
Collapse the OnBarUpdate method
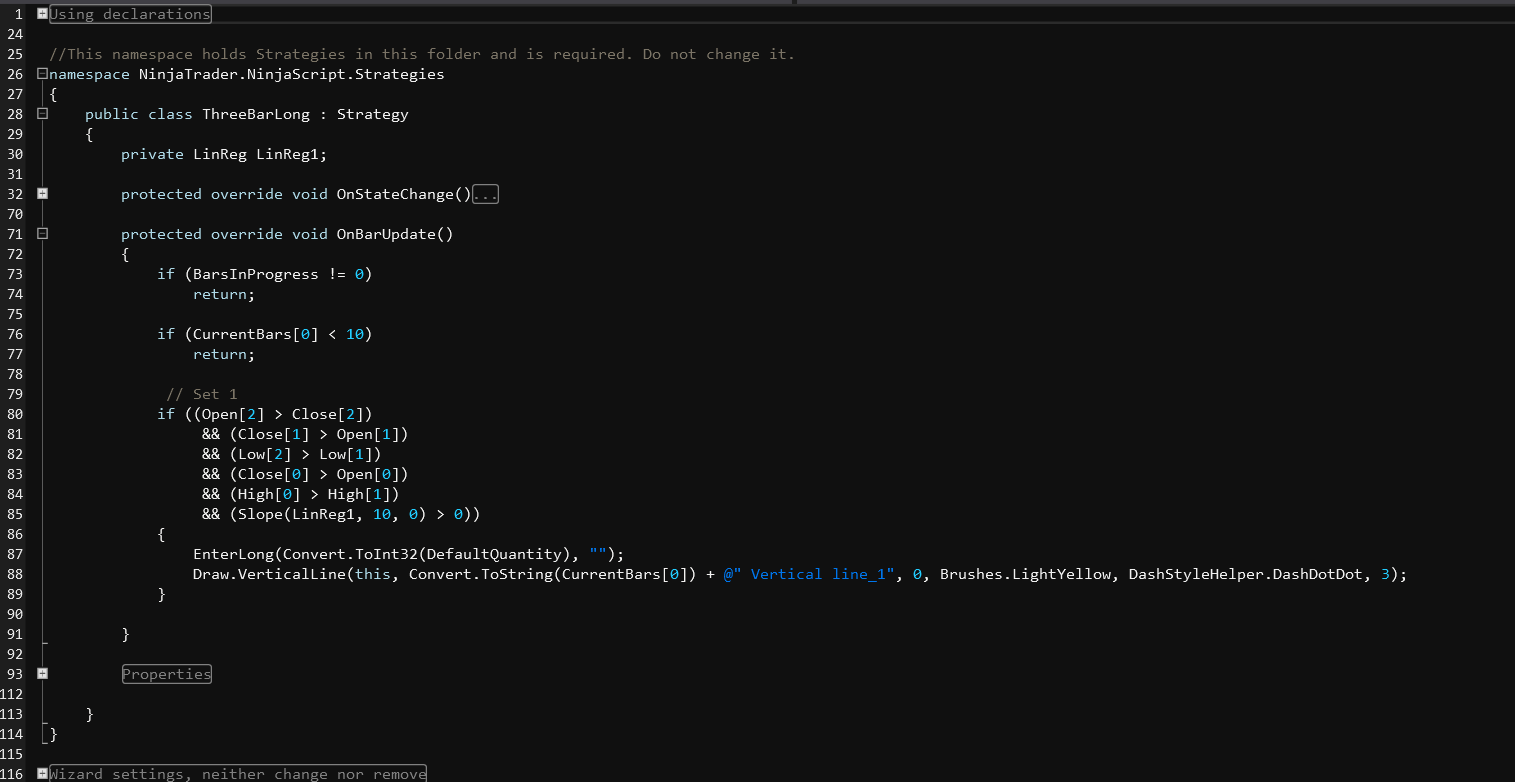(x=42, y=234)
